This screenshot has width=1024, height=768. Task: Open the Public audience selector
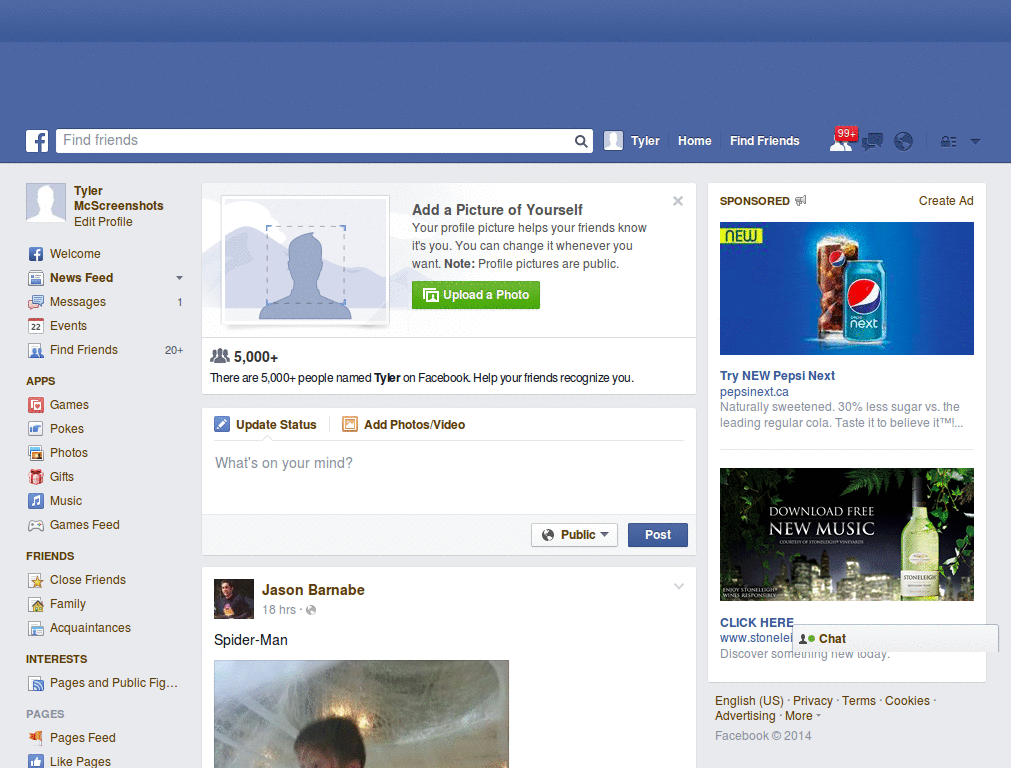coord(574,535)
